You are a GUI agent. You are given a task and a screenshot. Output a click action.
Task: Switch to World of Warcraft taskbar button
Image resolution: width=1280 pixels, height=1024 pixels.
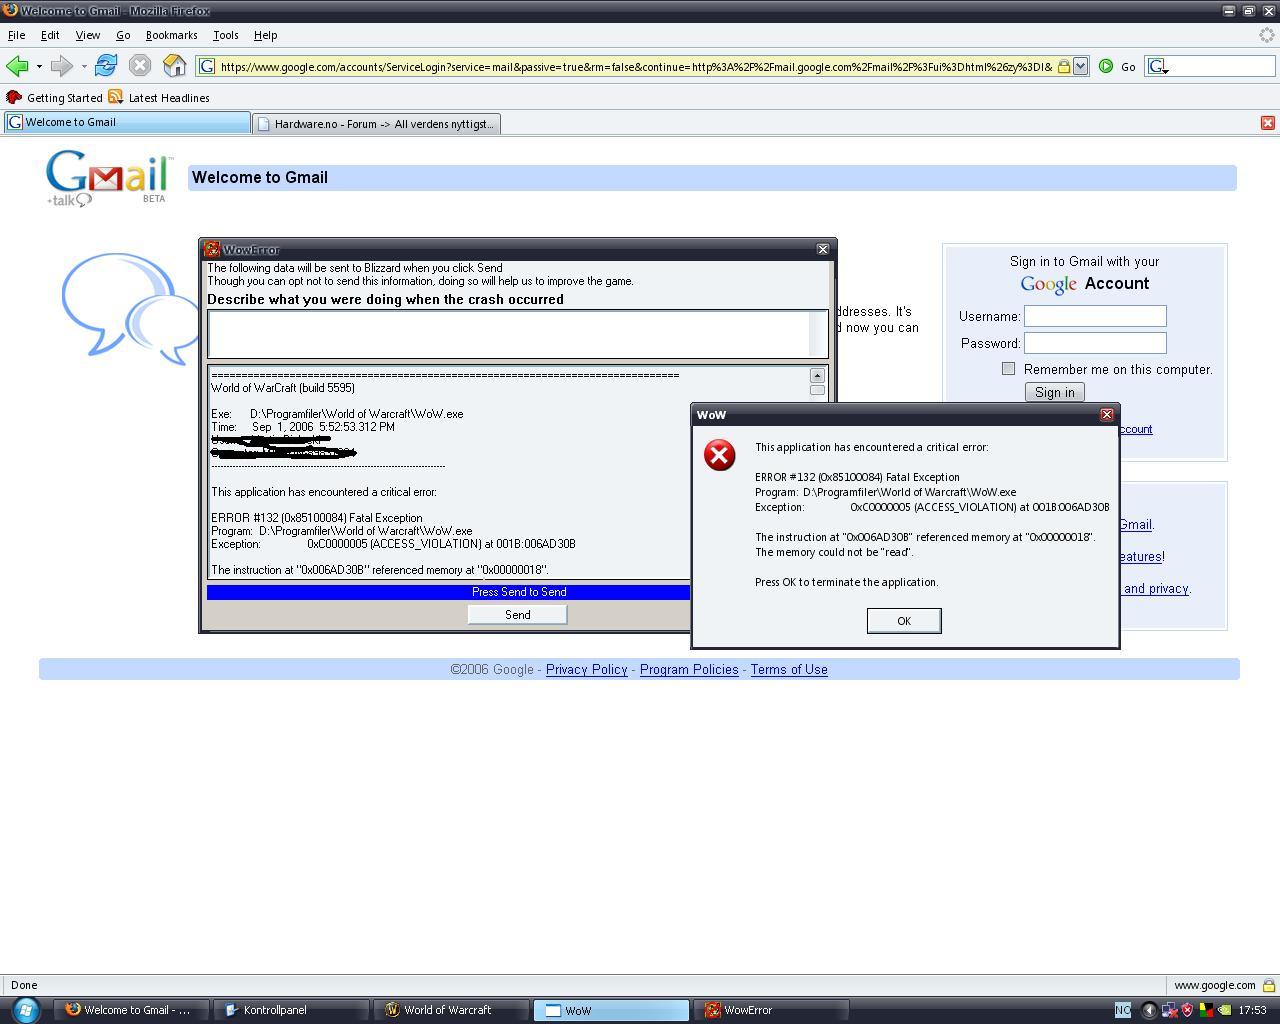(x=452, y=1010)
